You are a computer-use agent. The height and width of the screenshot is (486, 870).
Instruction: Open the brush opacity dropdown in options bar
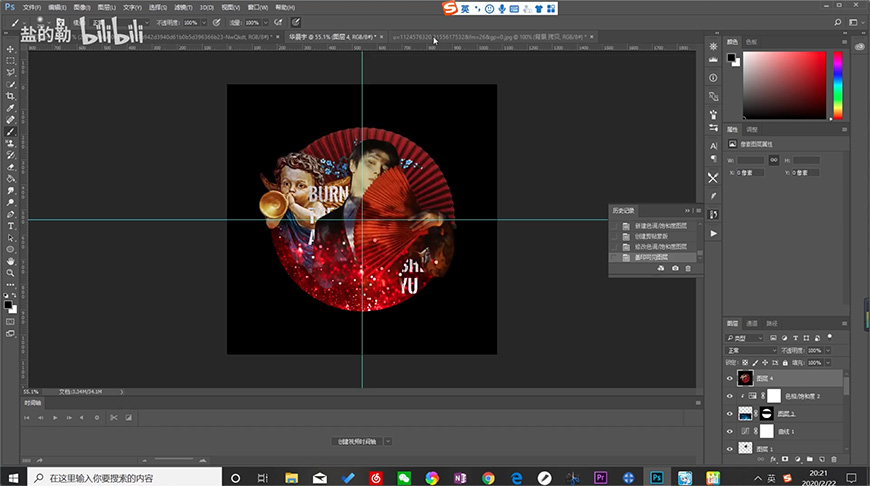(204, 23)
